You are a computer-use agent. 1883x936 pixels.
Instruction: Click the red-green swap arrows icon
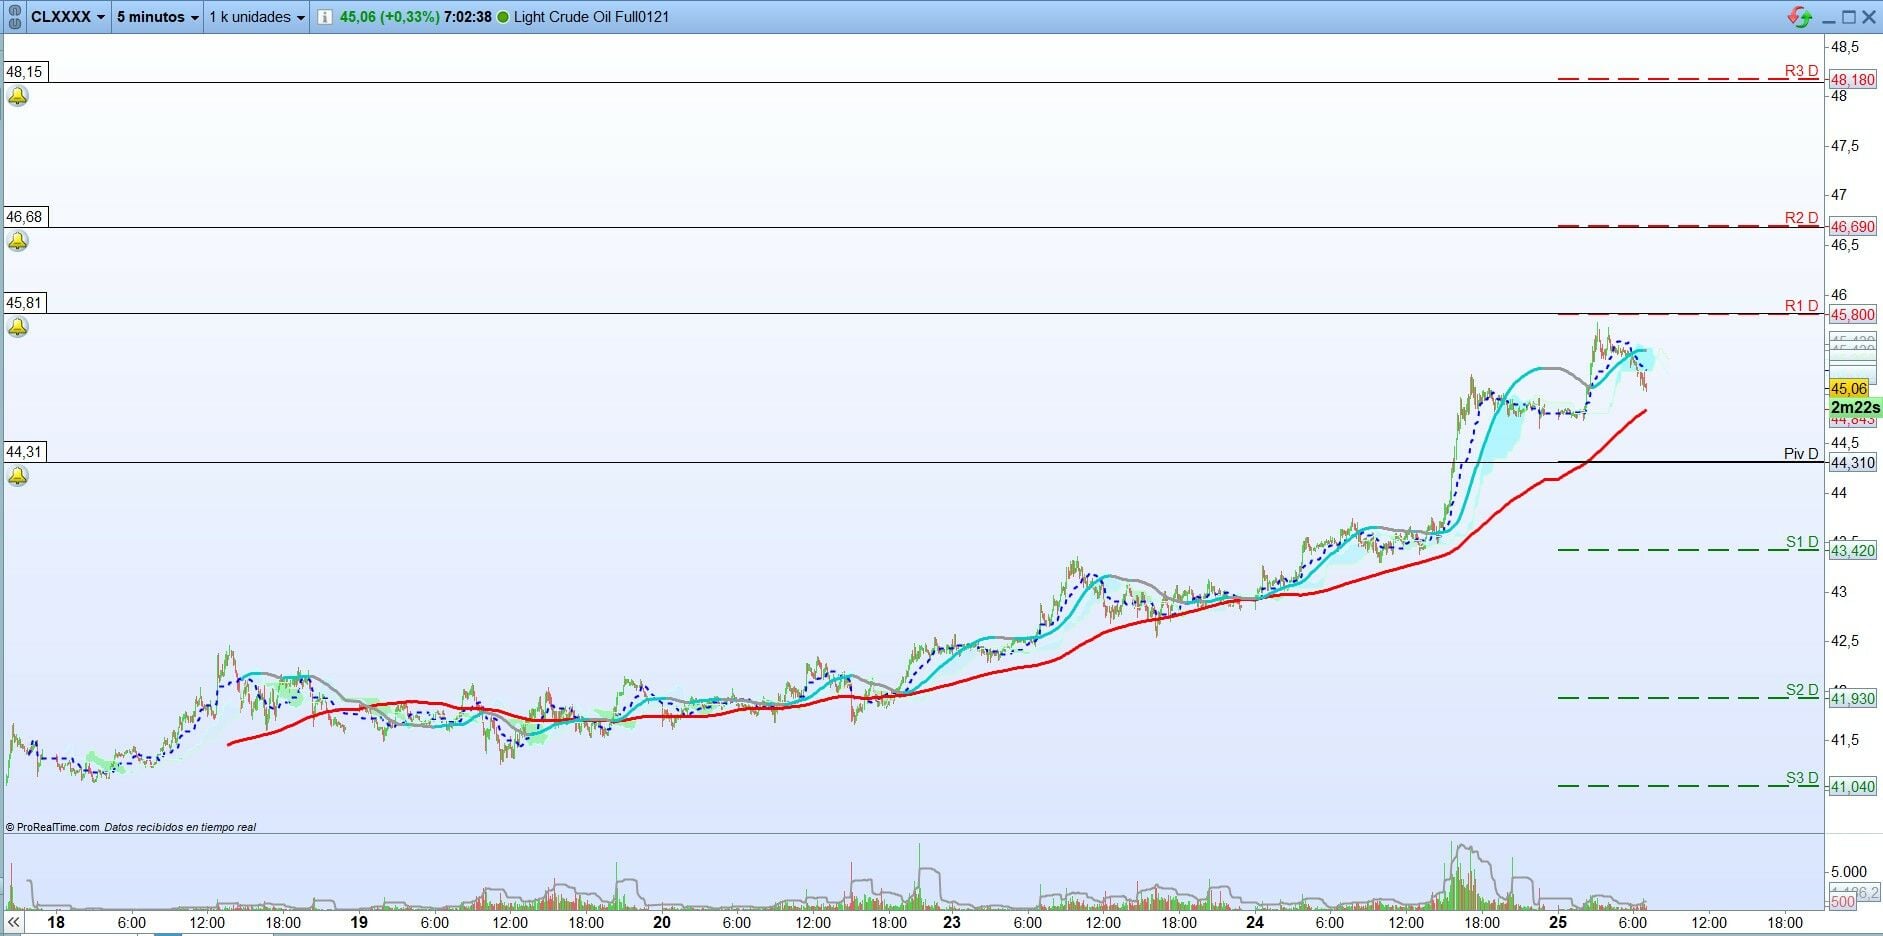[1799, 17]
